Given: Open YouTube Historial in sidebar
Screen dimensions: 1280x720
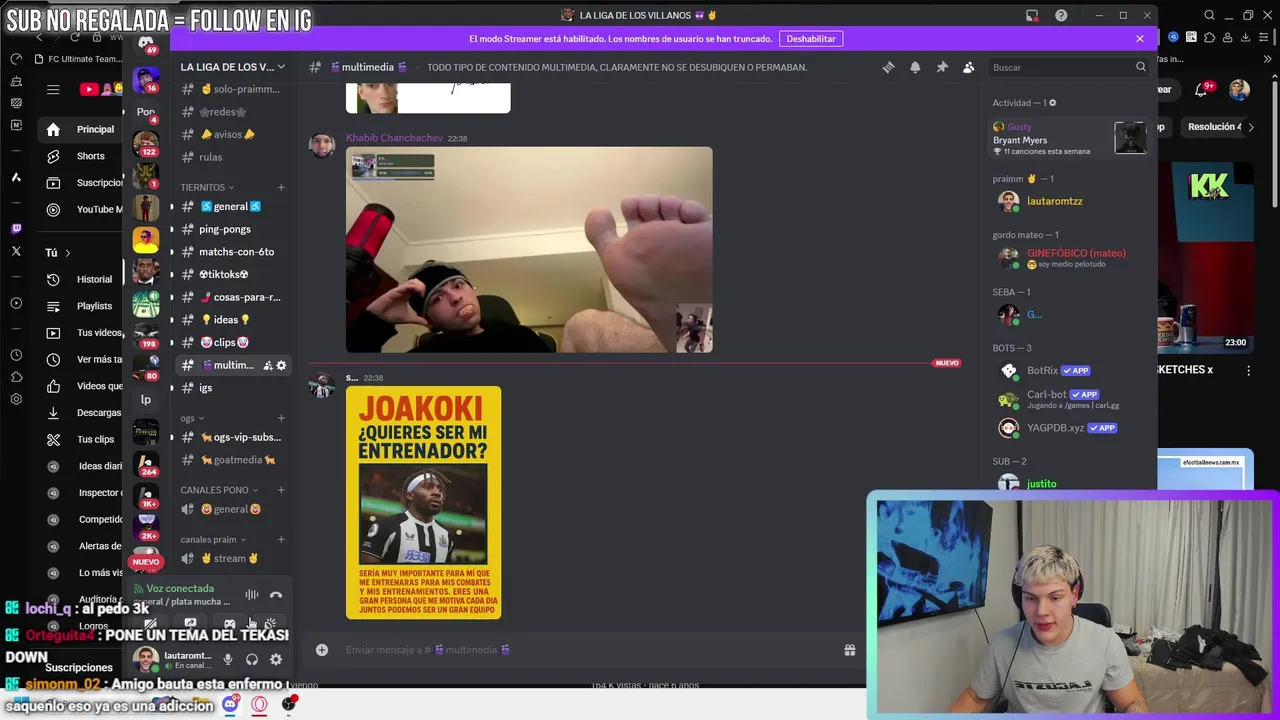Looking at the screenshot, I should [83, 279].
